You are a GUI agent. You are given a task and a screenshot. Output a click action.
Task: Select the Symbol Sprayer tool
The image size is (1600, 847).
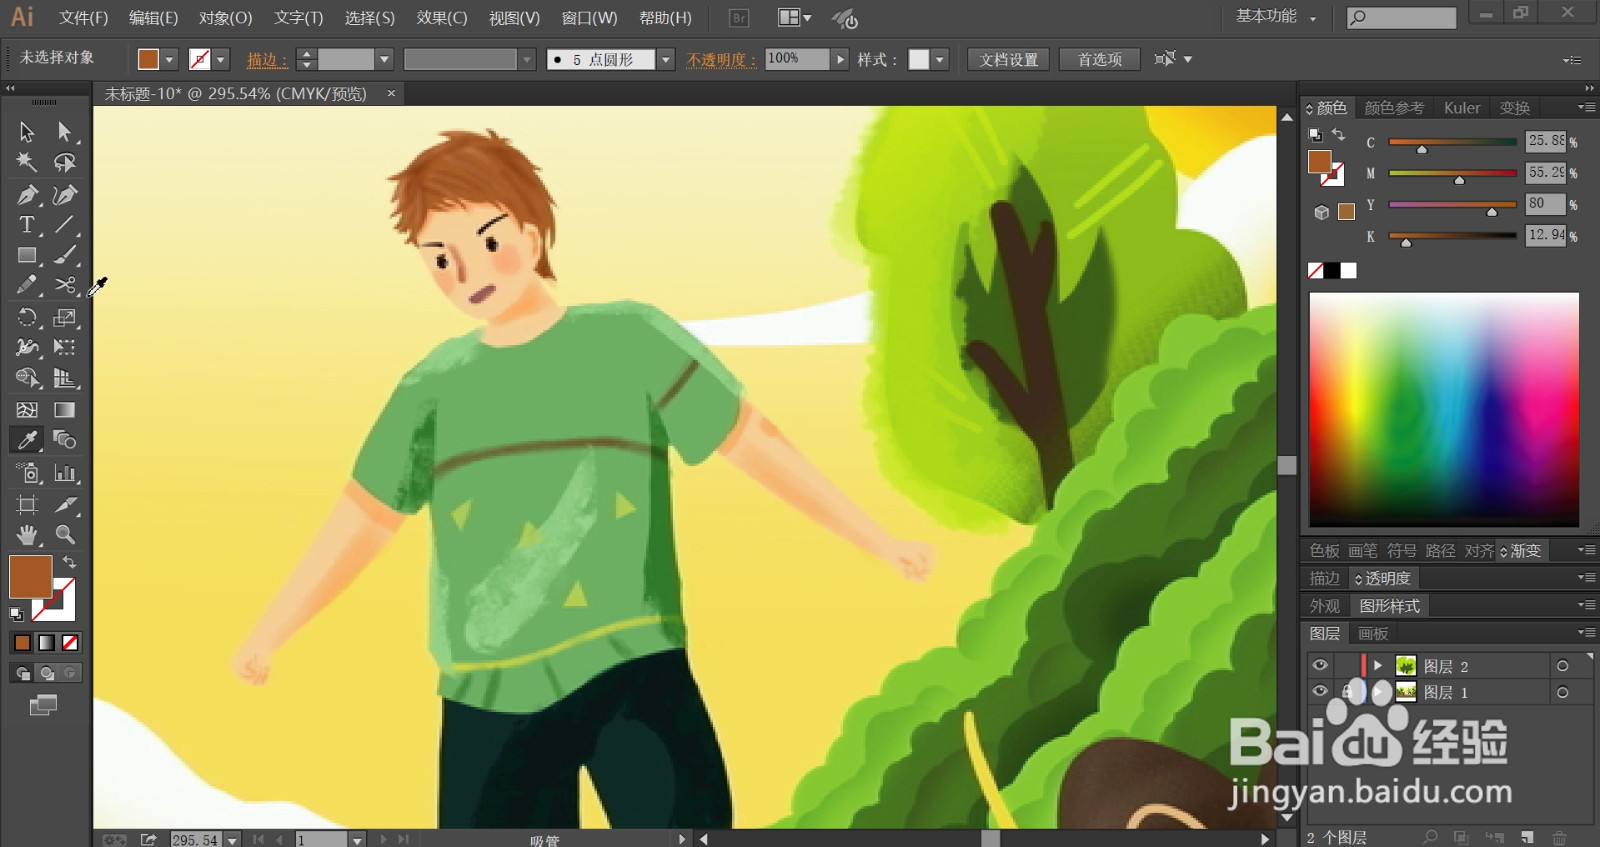[27, 473]
